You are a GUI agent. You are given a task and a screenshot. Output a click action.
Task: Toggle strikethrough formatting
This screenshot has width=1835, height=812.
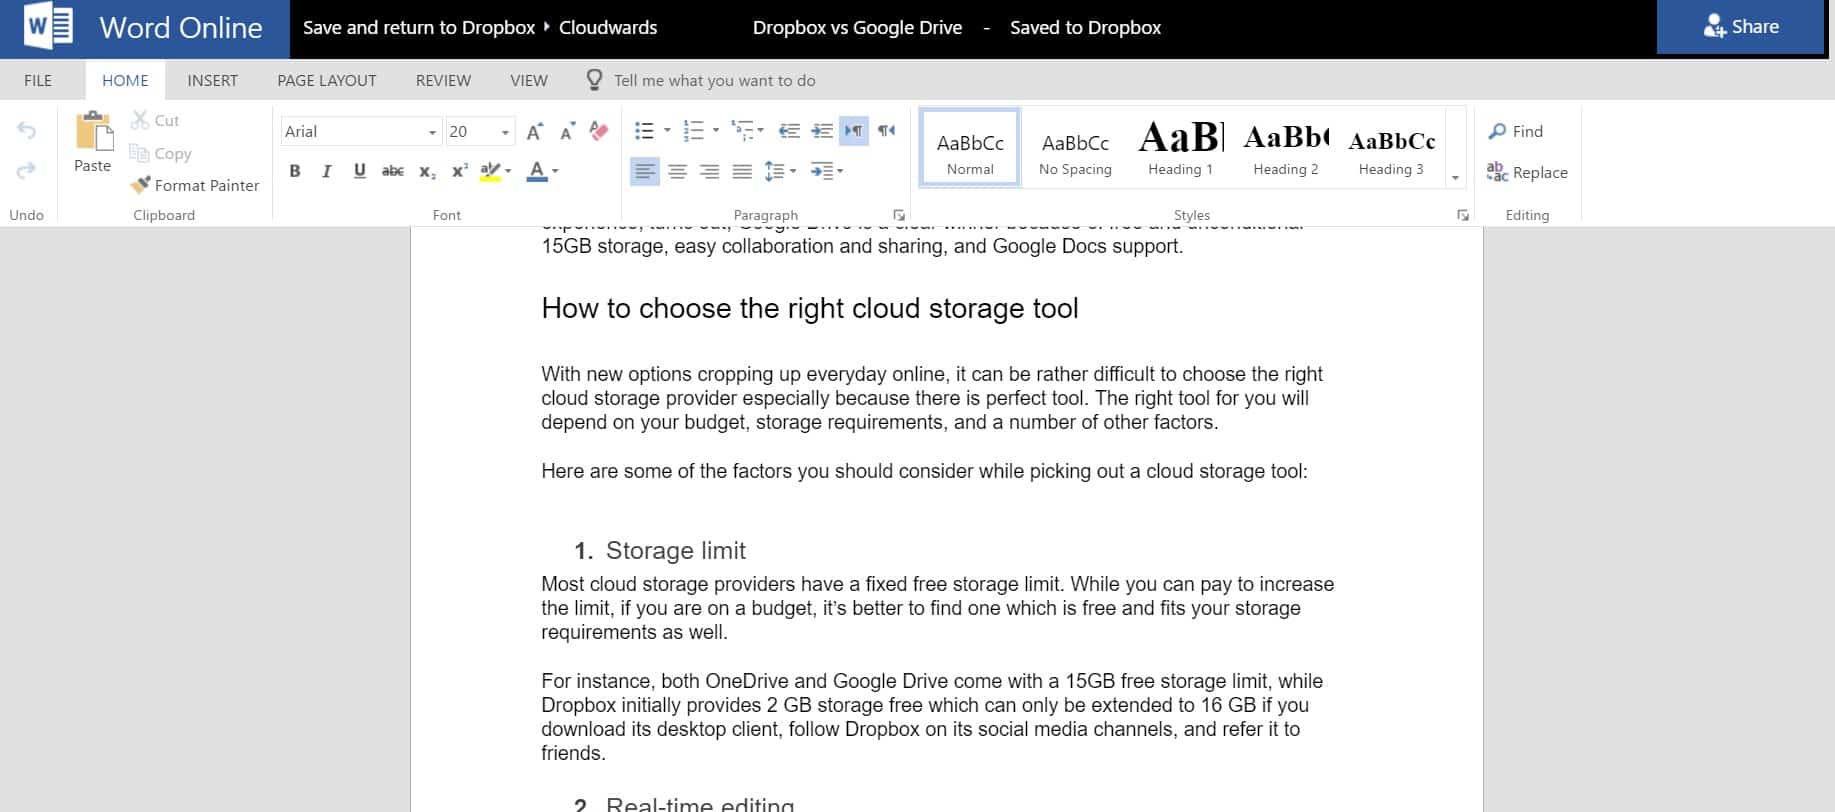(393, 171)
